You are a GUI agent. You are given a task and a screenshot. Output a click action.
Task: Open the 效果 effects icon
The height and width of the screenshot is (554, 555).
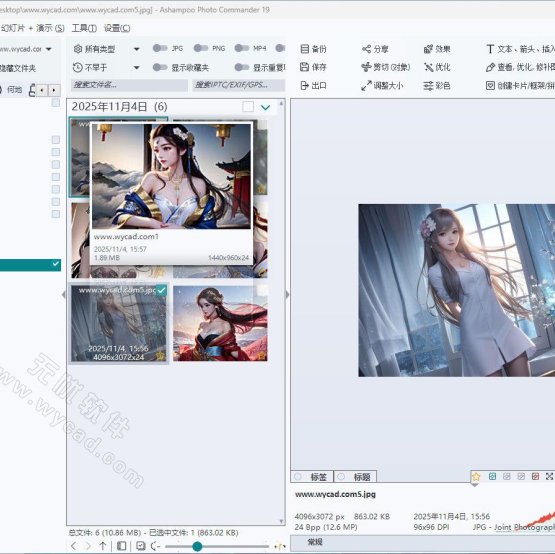(x=428, y=49)
